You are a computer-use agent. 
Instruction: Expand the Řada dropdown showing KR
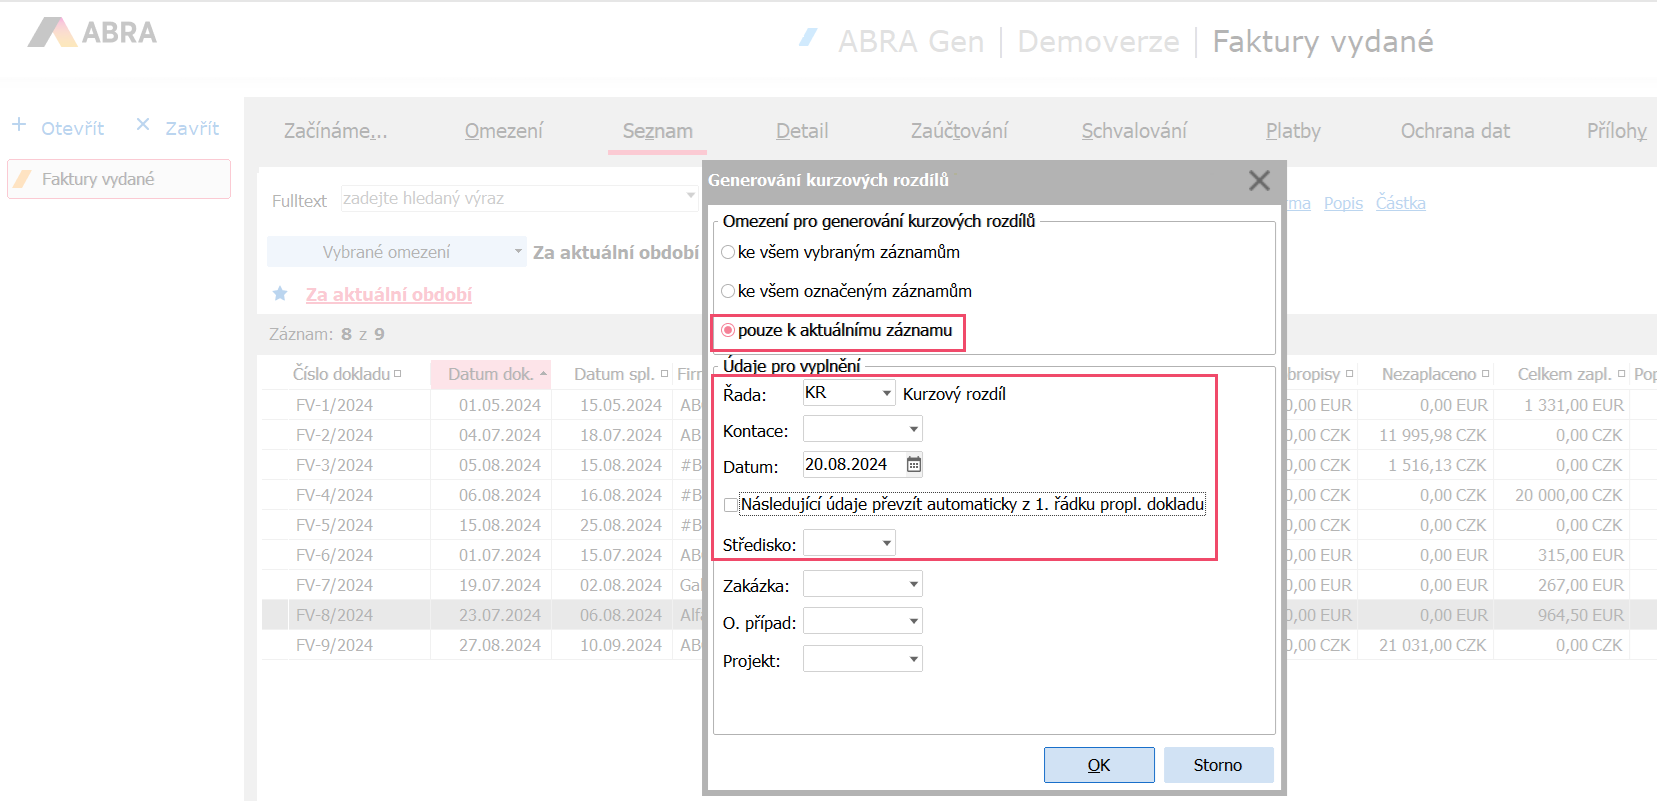point(886,393)
